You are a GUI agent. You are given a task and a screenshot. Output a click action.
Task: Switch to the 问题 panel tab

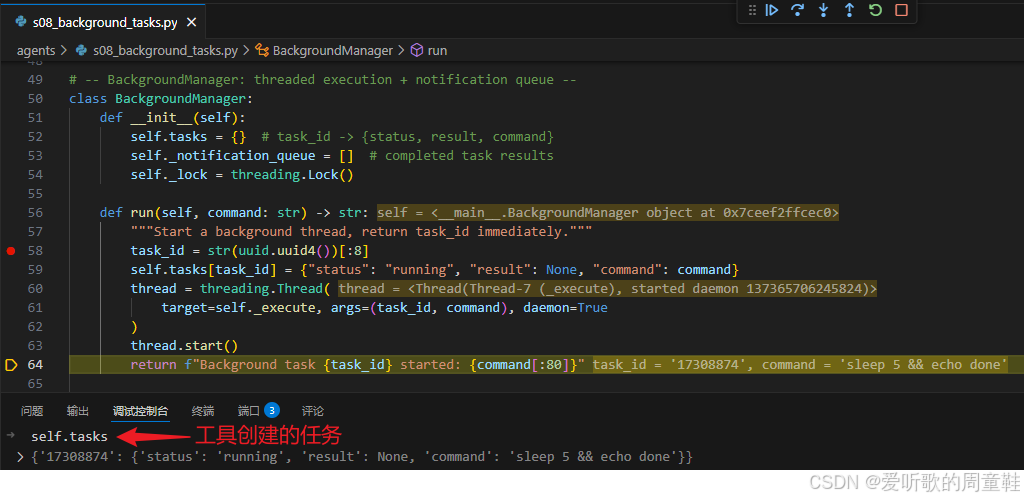click(32, 411)
